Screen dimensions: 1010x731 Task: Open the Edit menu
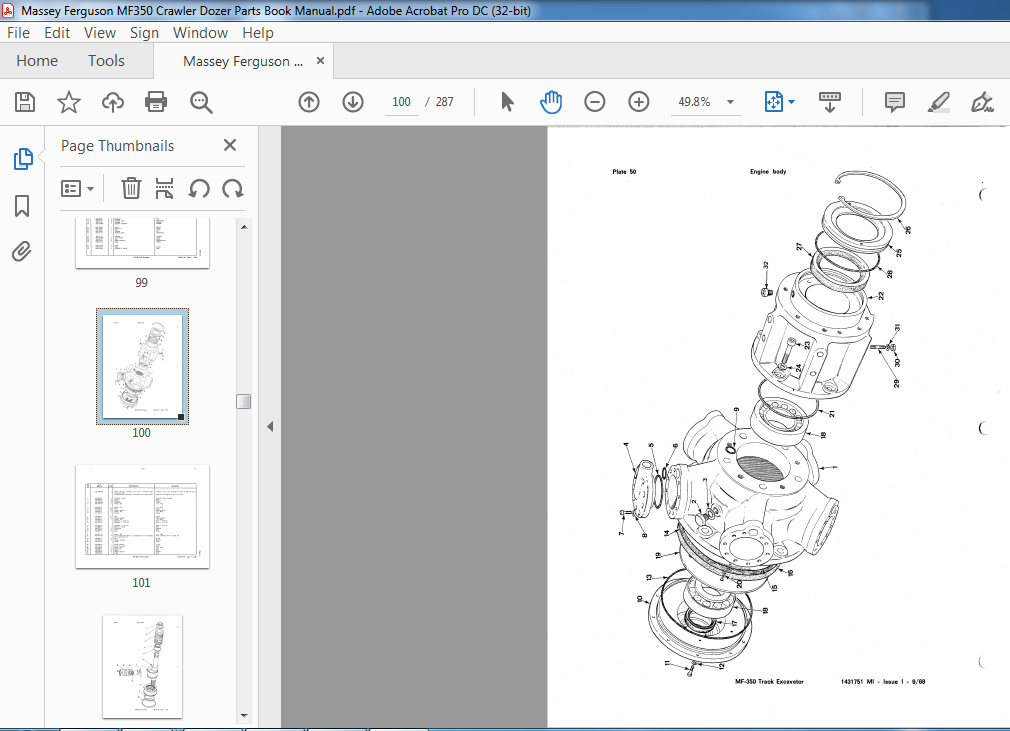pos(57,33)
